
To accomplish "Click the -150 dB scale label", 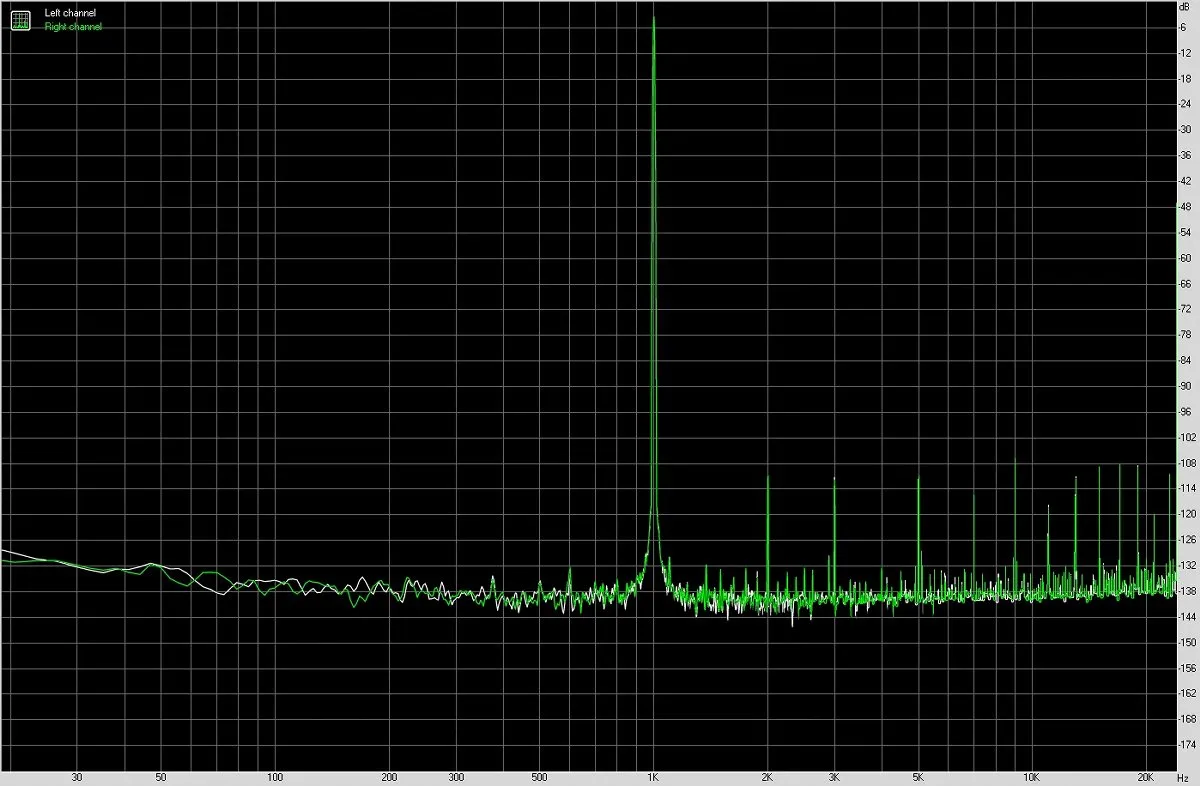I will pos(1187,642).
